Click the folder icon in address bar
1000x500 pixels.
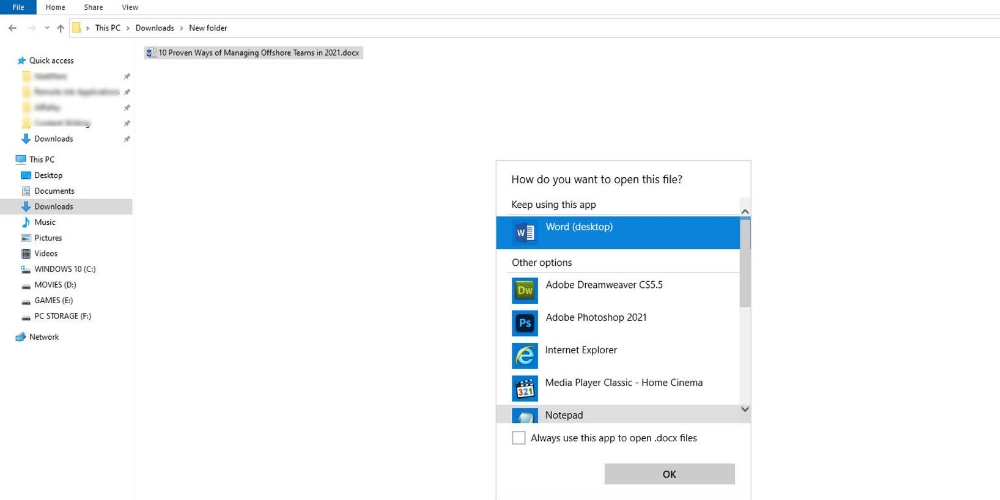click(x=77, y=28)
